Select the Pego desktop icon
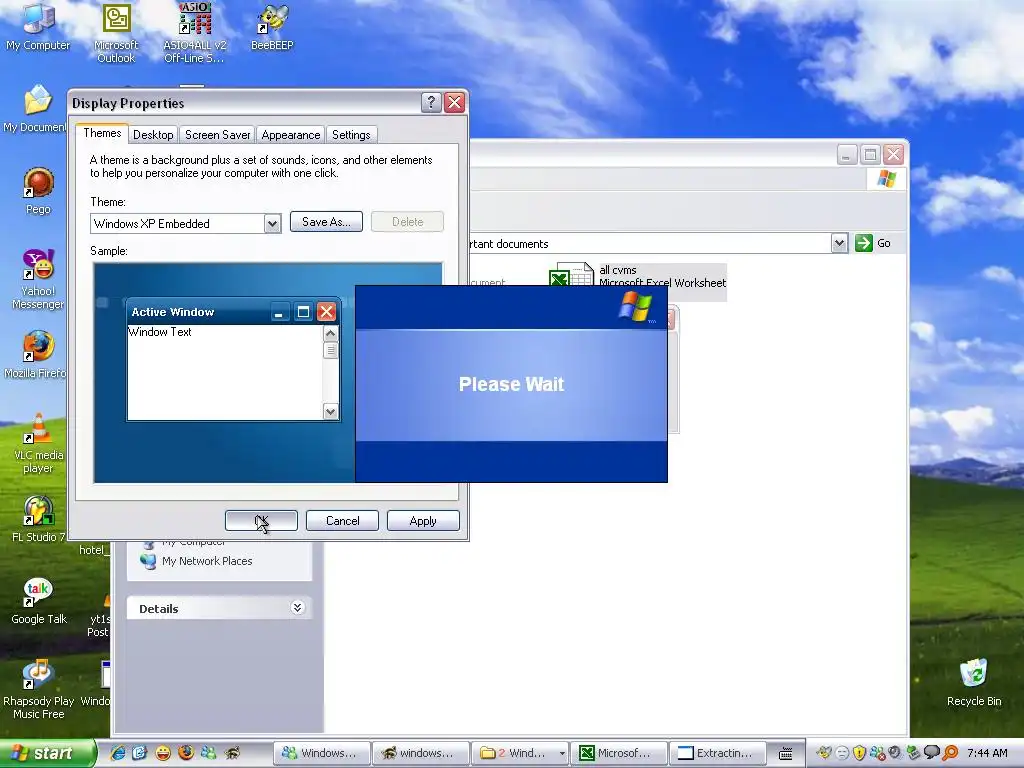The image size is (1024, 768). click(38, 190)
